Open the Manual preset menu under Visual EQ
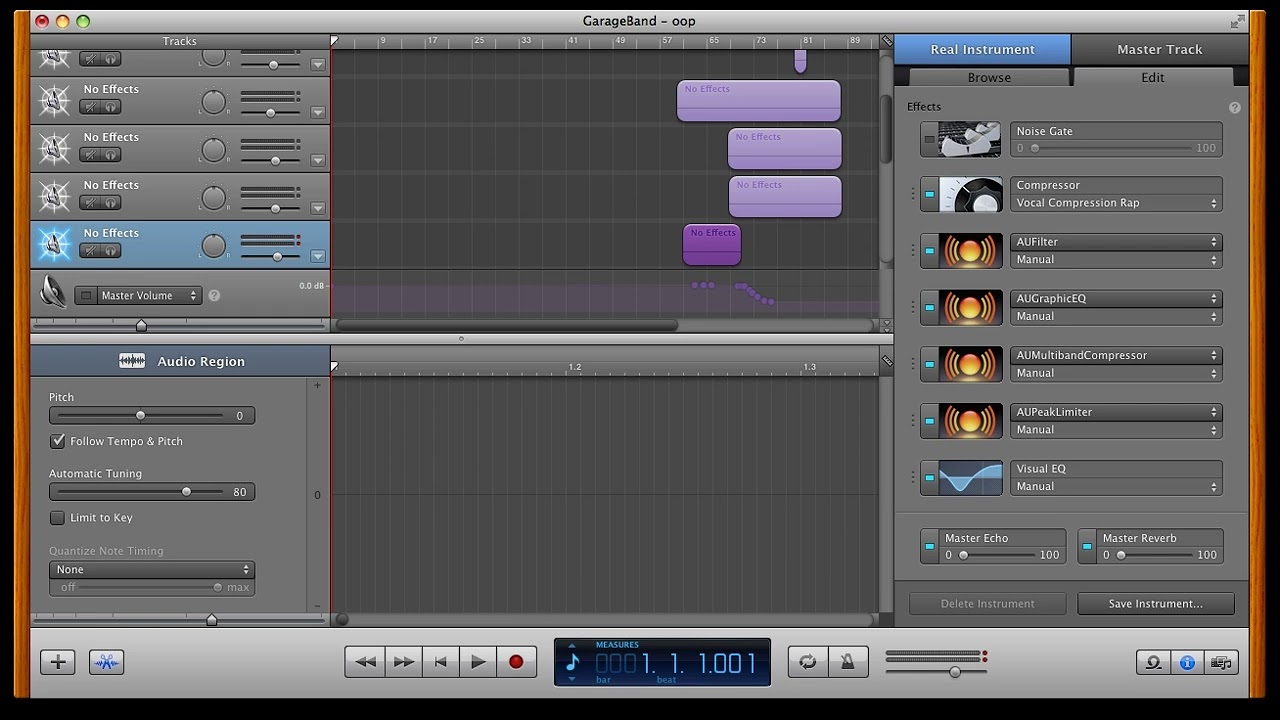 (1117, 487)
